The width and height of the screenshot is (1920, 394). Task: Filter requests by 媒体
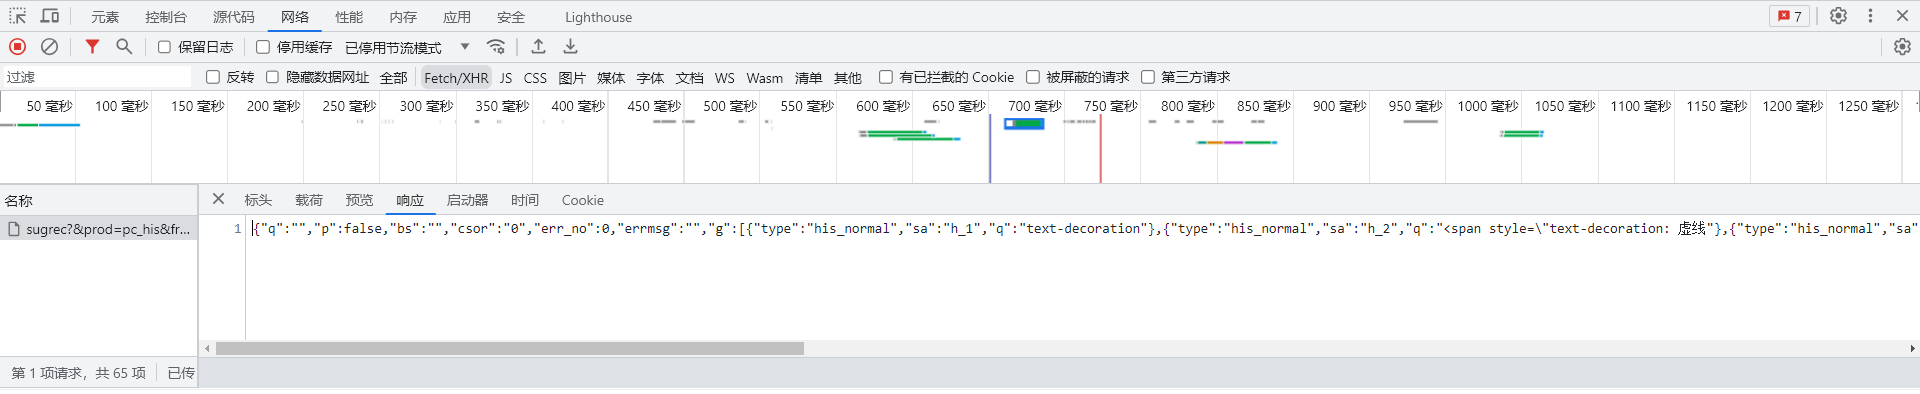point(611,77)
